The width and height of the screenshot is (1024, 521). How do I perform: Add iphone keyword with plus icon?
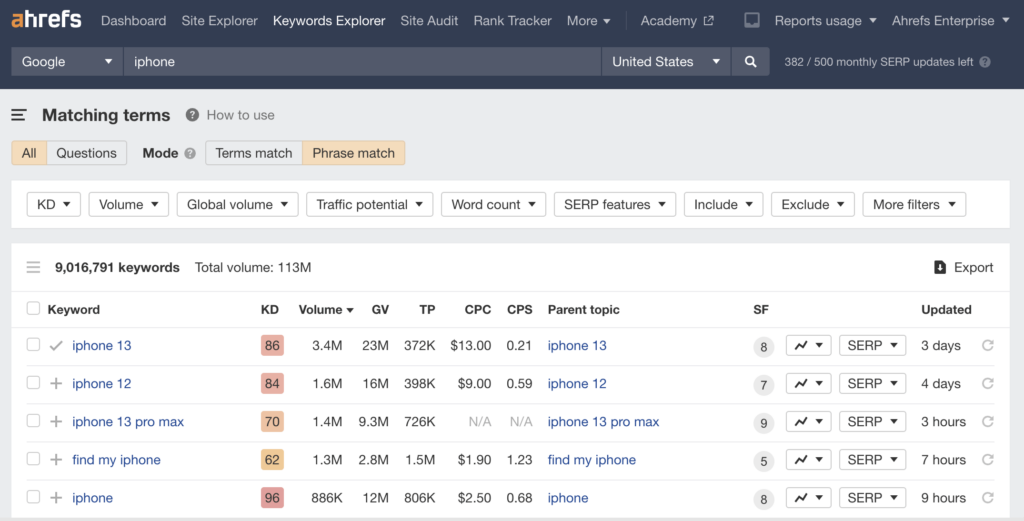(x=56, y=497)
